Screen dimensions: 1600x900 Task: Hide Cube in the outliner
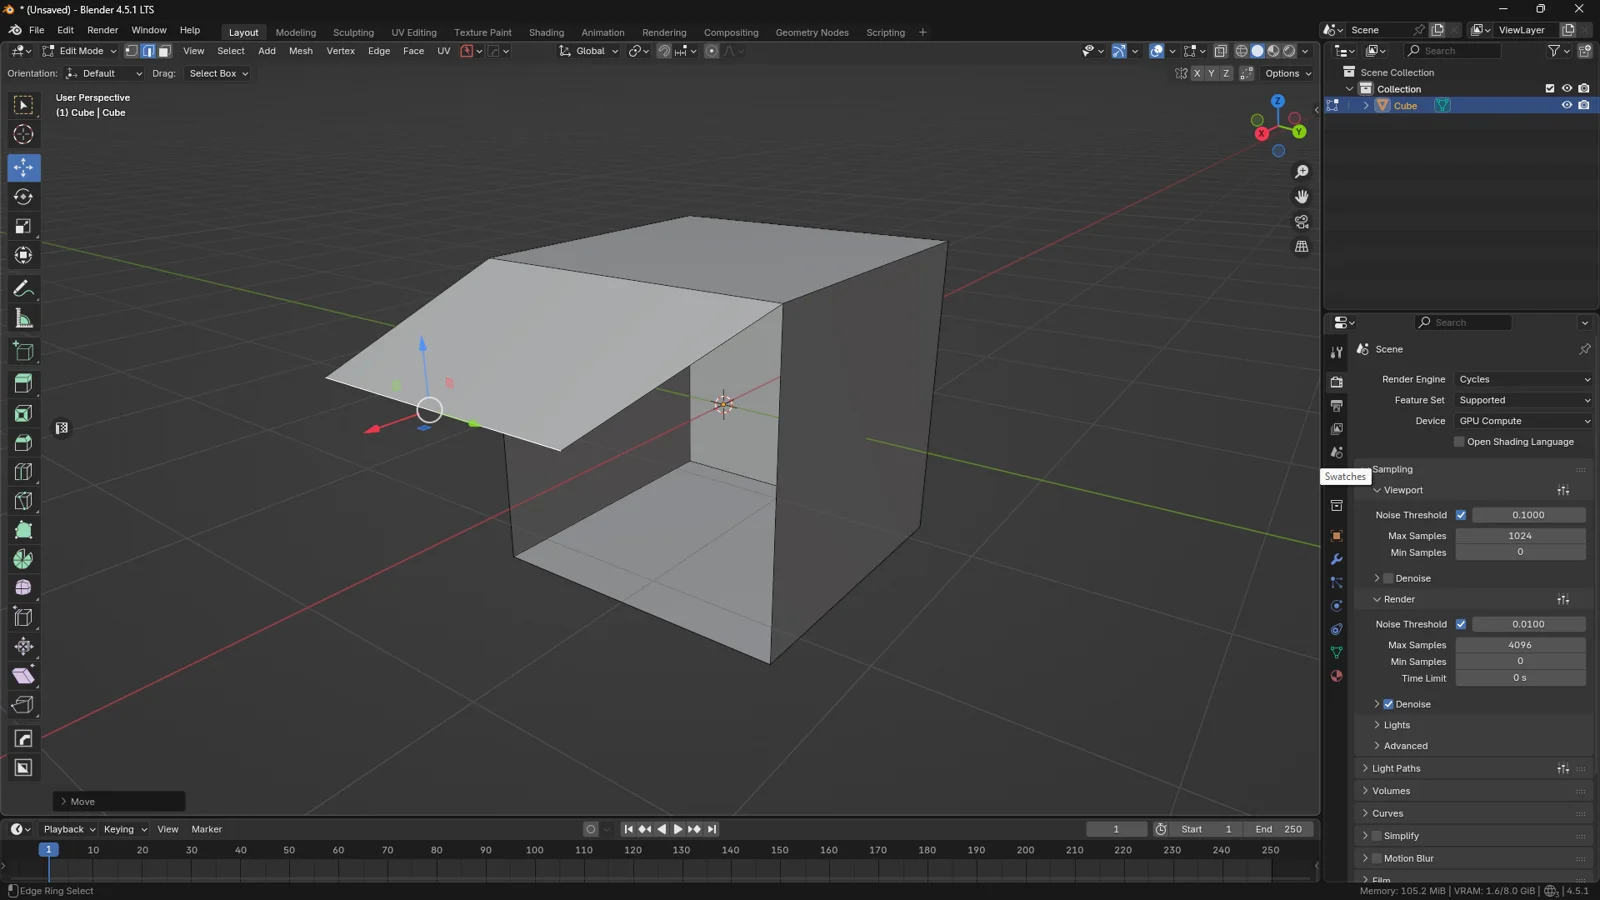[x=1567, y=105]
